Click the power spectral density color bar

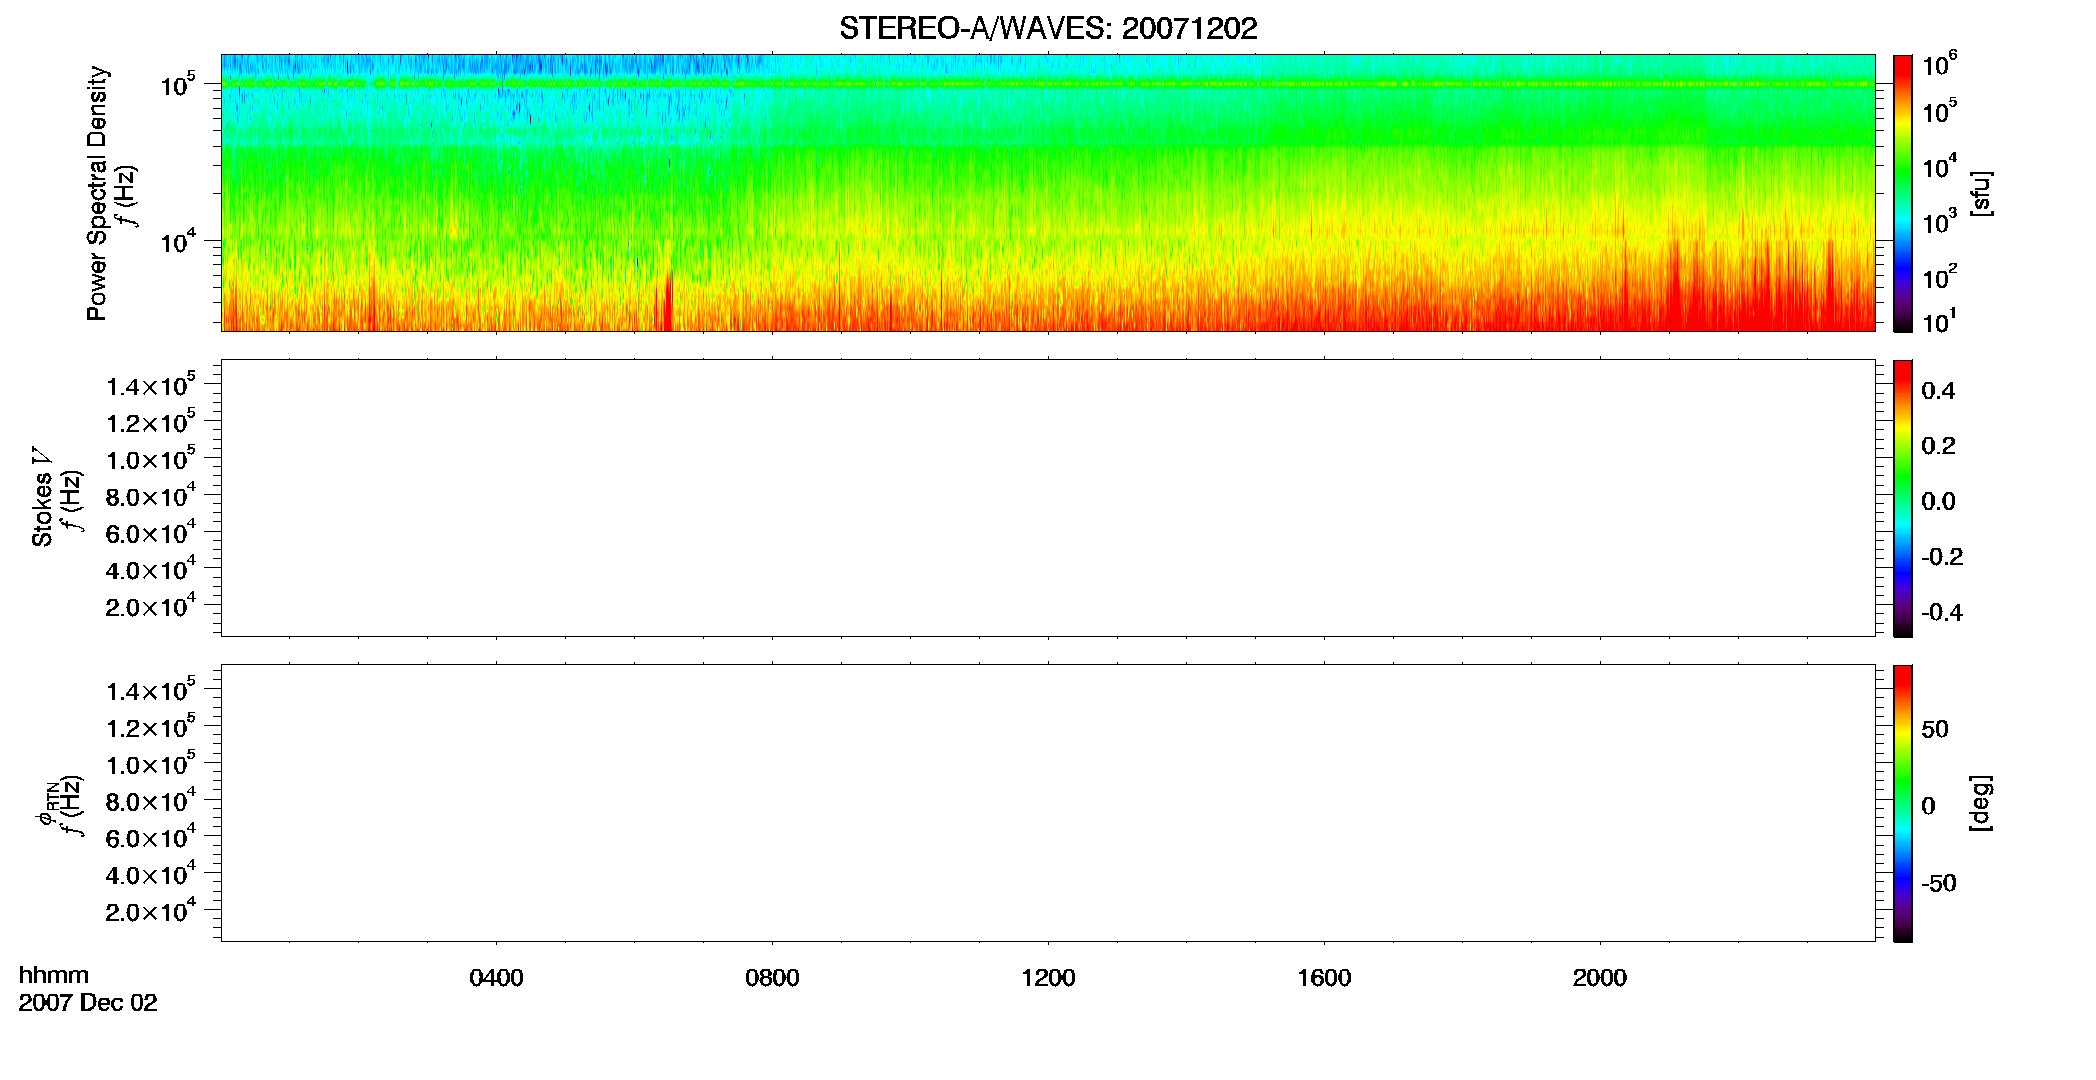pos(1903,193)
